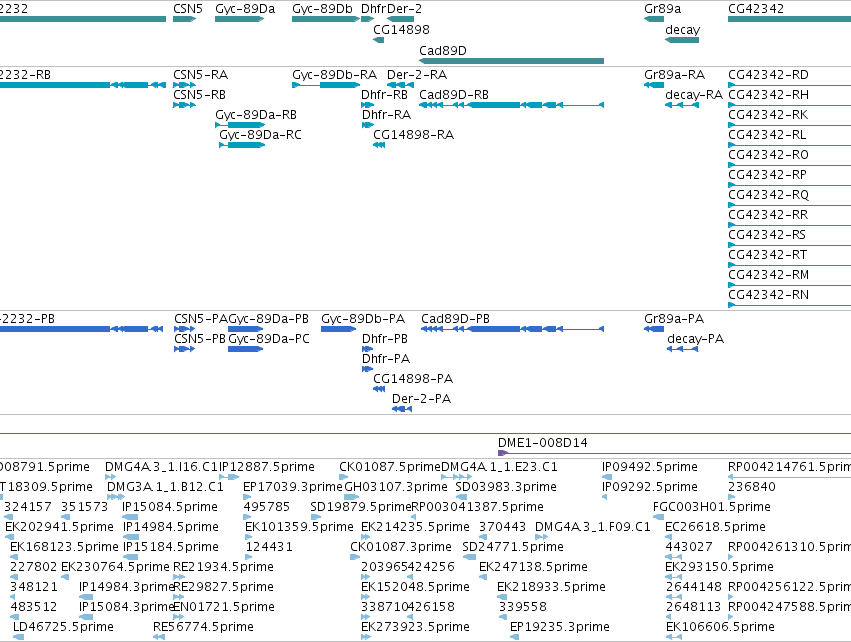Screen dimensions: 851x642
Task: Click EST EP17039.3prime
Action: click(293, 487)
